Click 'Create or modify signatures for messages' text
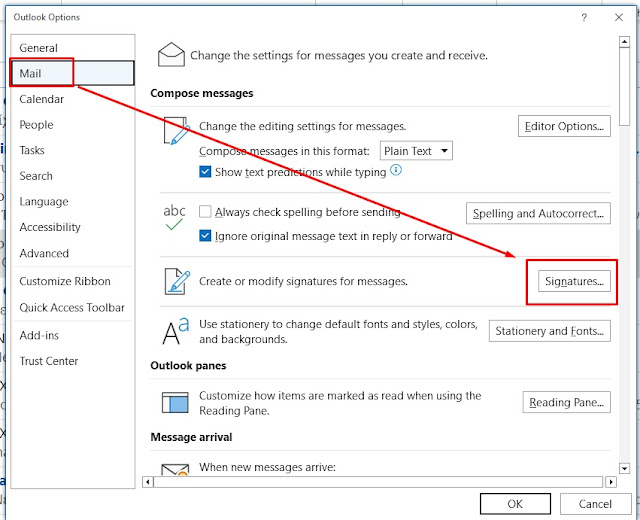The height and width of the screenshot is (520, 640). pyautogui.click(x=303, y=281)
